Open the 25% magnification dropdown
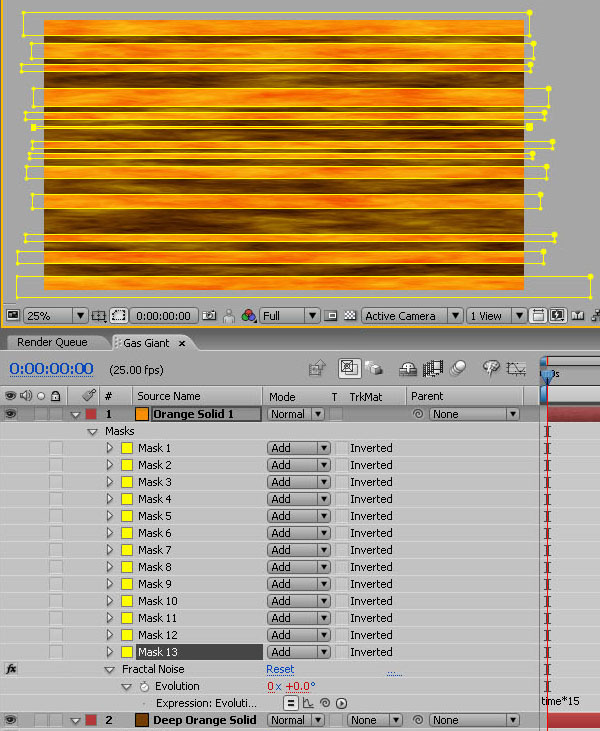The width and height of the screenshot is (600, 731). tap(55, 316)
